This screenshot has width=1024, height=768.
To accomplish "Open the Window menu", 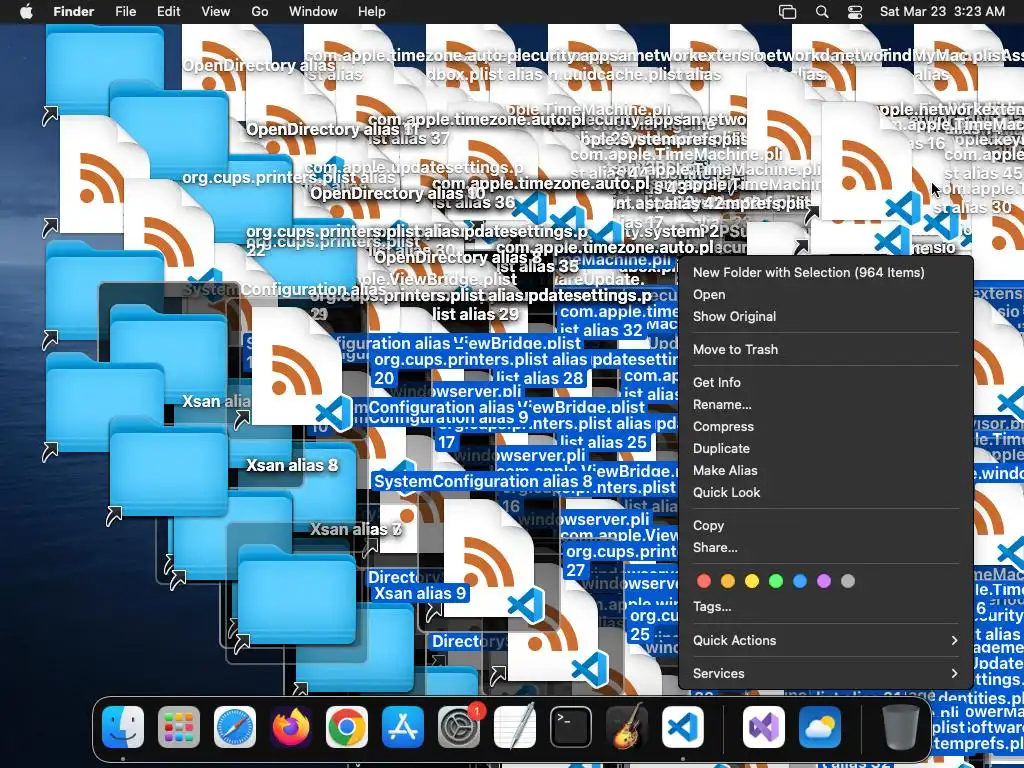I will coord(313,12).
